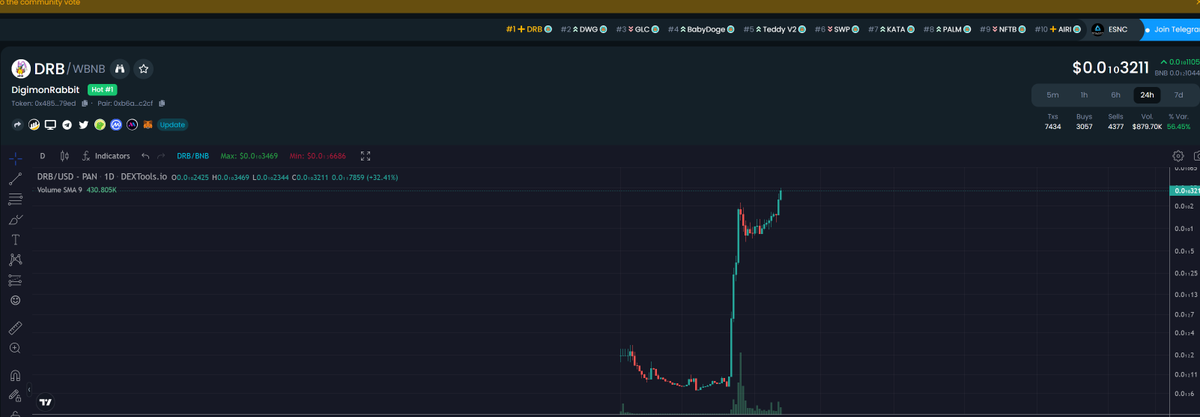1200x417 pixels.
Task: Select the text annotation tool
Action: point(15,239)
